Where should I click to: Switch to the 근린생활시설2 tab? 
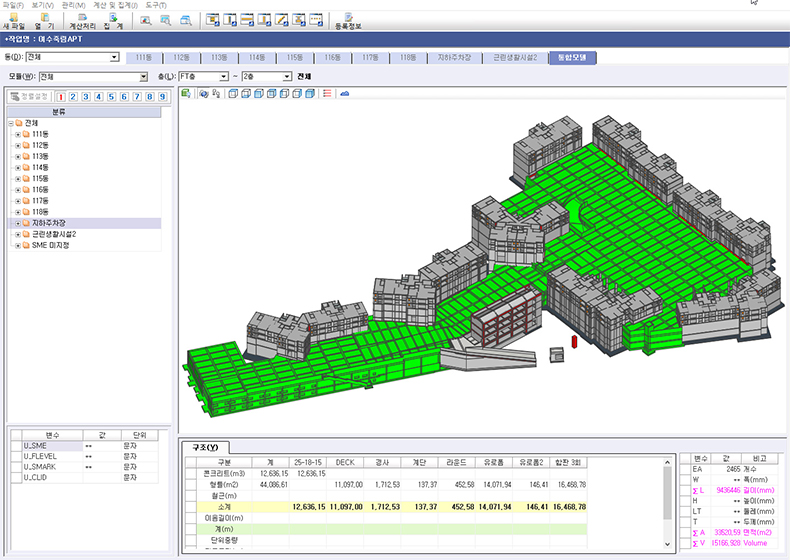515,58
